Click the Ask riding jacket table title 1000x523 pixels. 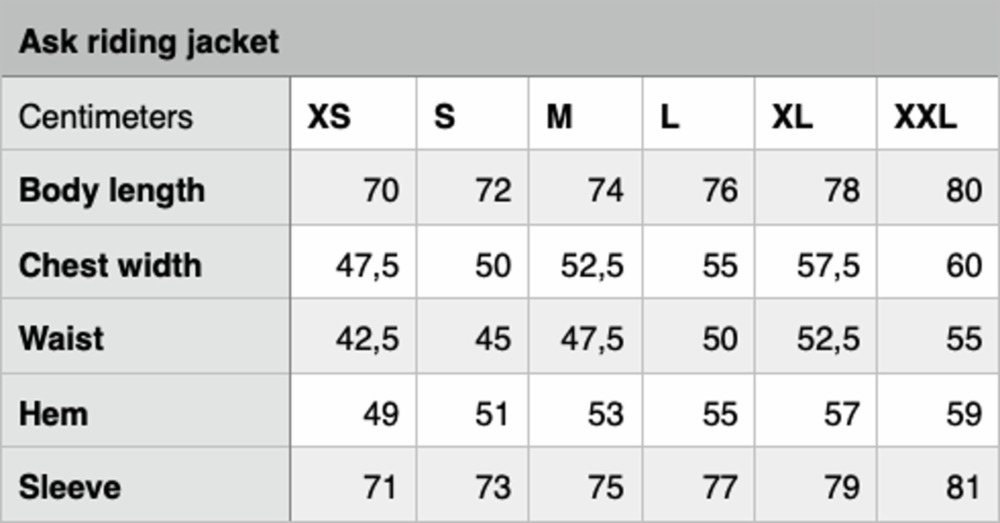(x=149, y=43)
